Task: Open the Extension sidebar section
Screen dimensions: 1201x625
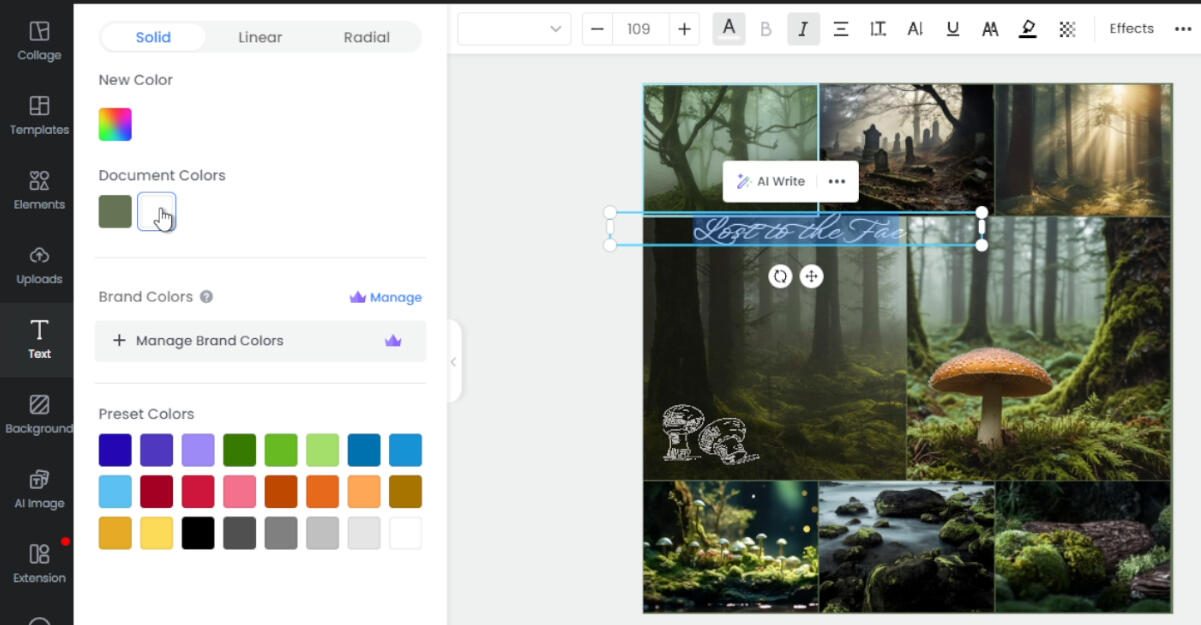Action: point(39,564)
